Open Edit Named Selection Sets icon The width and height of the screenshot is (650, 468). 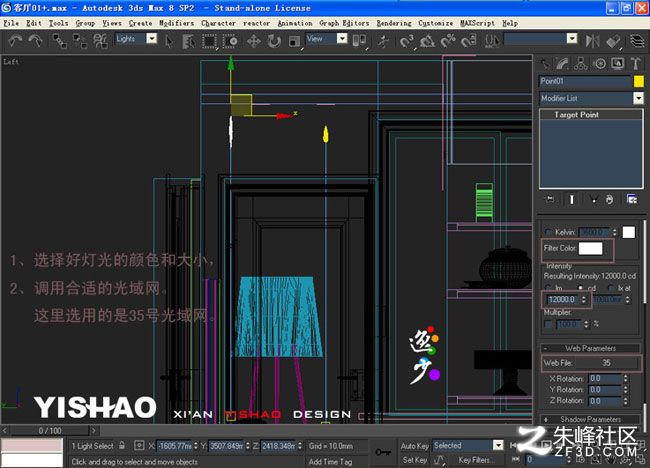[492, 41]
